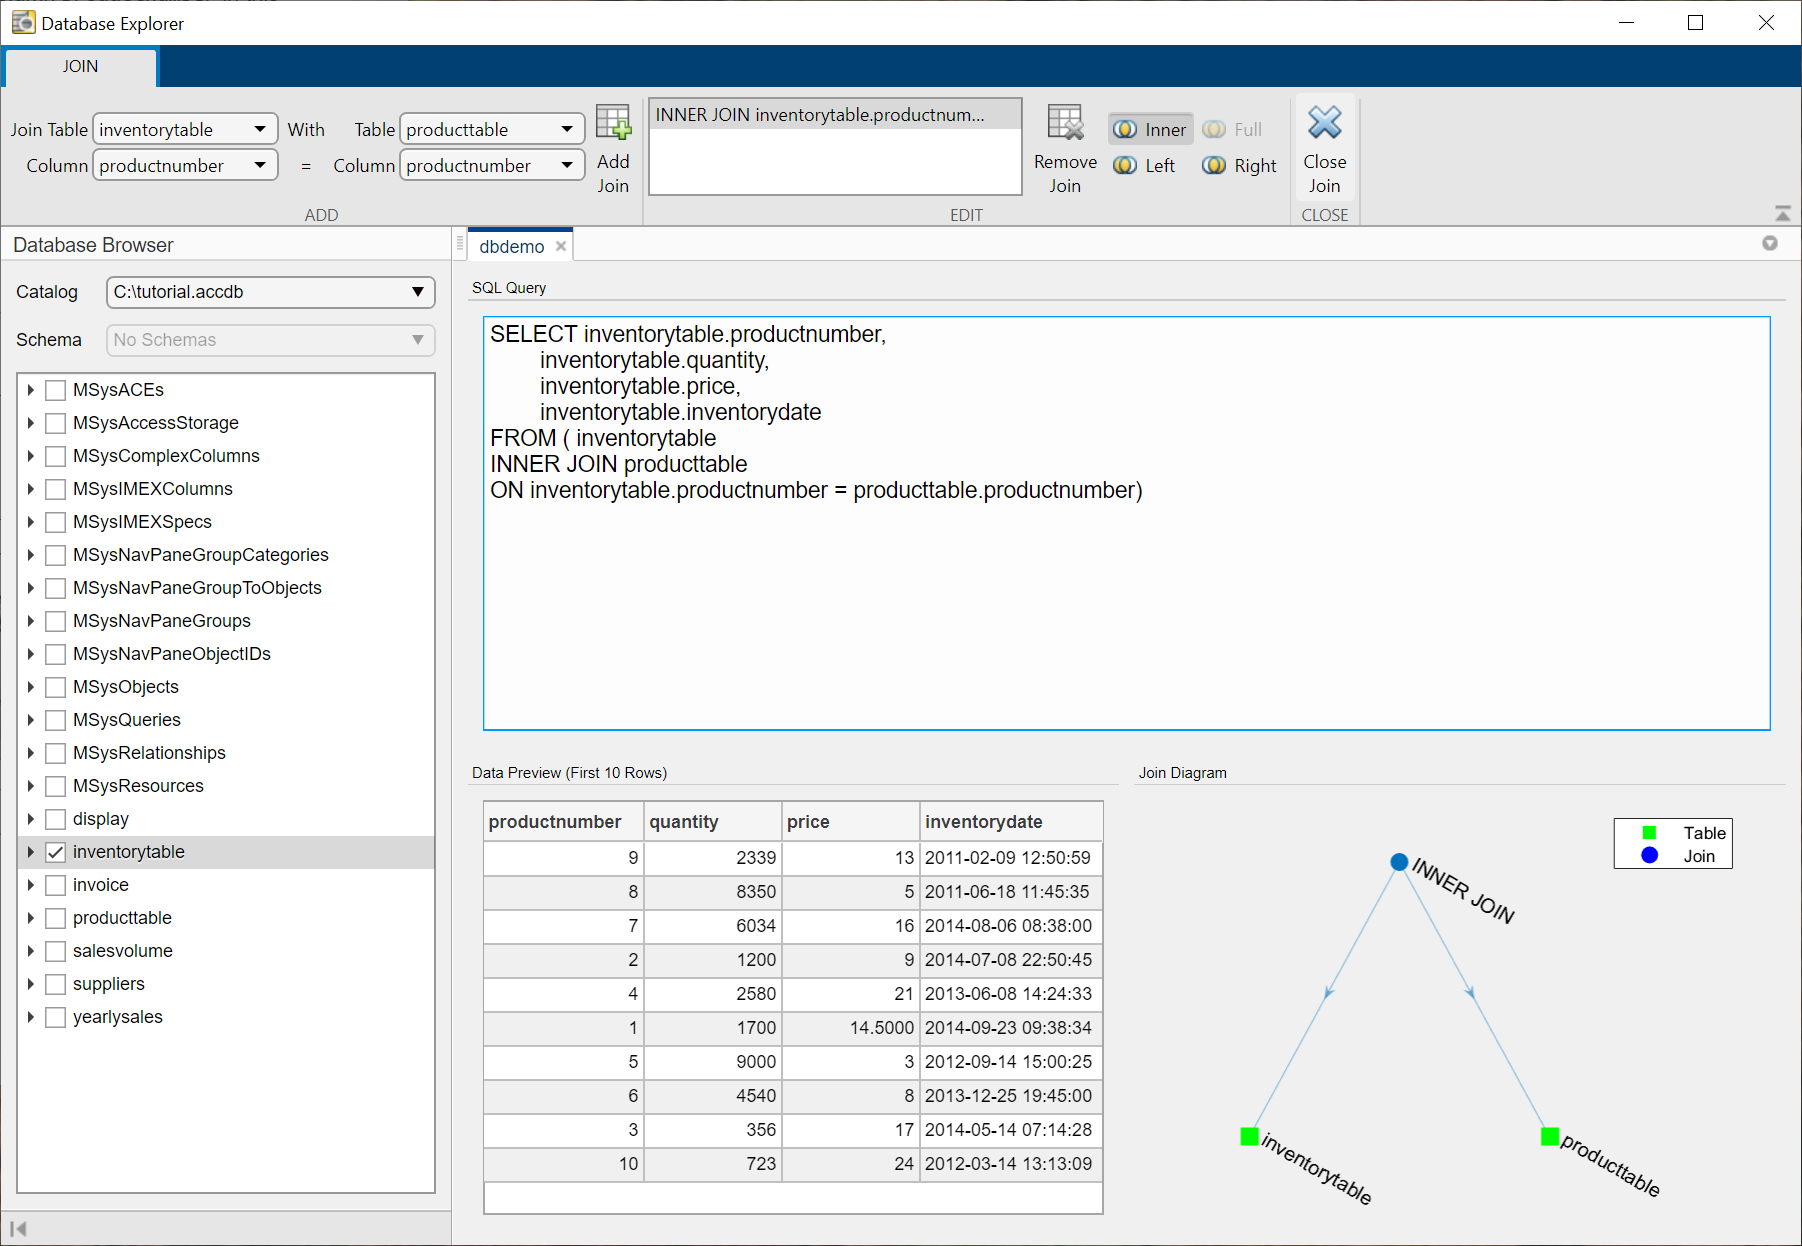Click the blue INNER JOIN node in diagram
The height and width of the screenshot is (1246, 1802).
[x=1399, y=862]
